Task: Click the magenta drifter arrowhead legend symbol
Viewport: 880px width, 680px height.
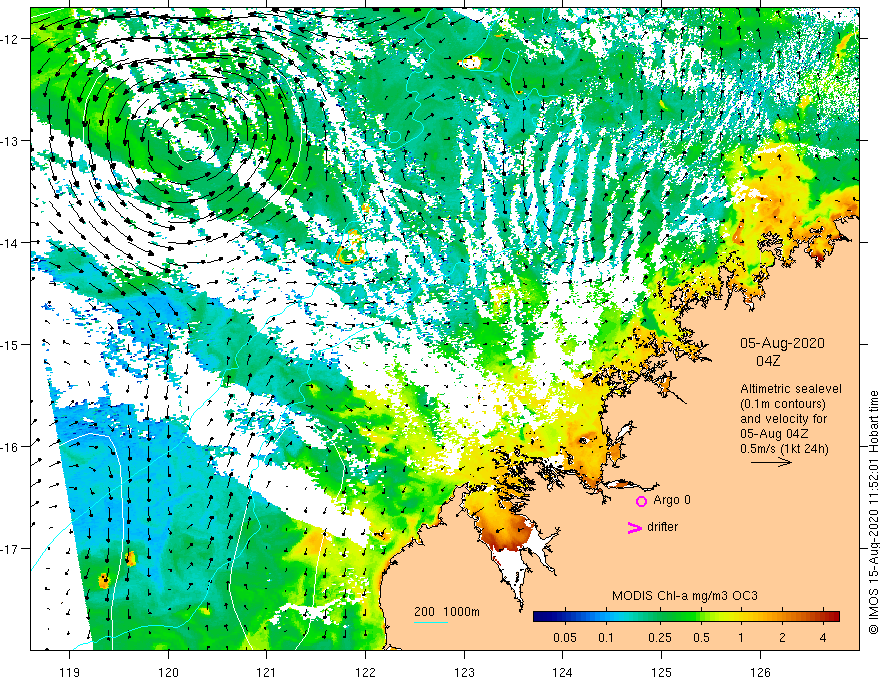Action: click(634, 527)
